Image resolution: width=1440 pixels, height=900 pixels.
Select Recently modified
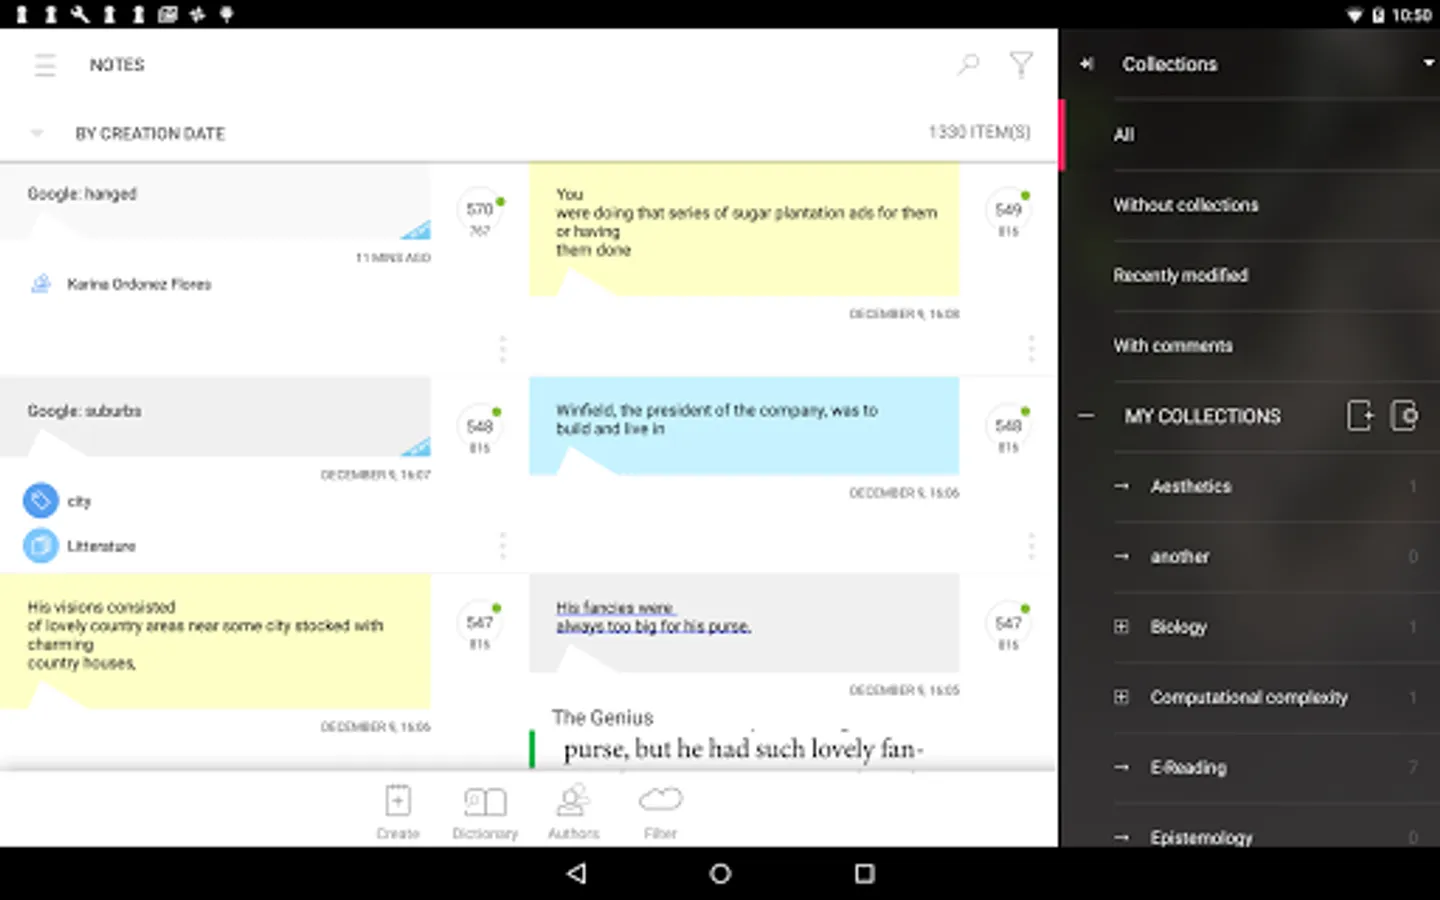[x=1250, y=275]
